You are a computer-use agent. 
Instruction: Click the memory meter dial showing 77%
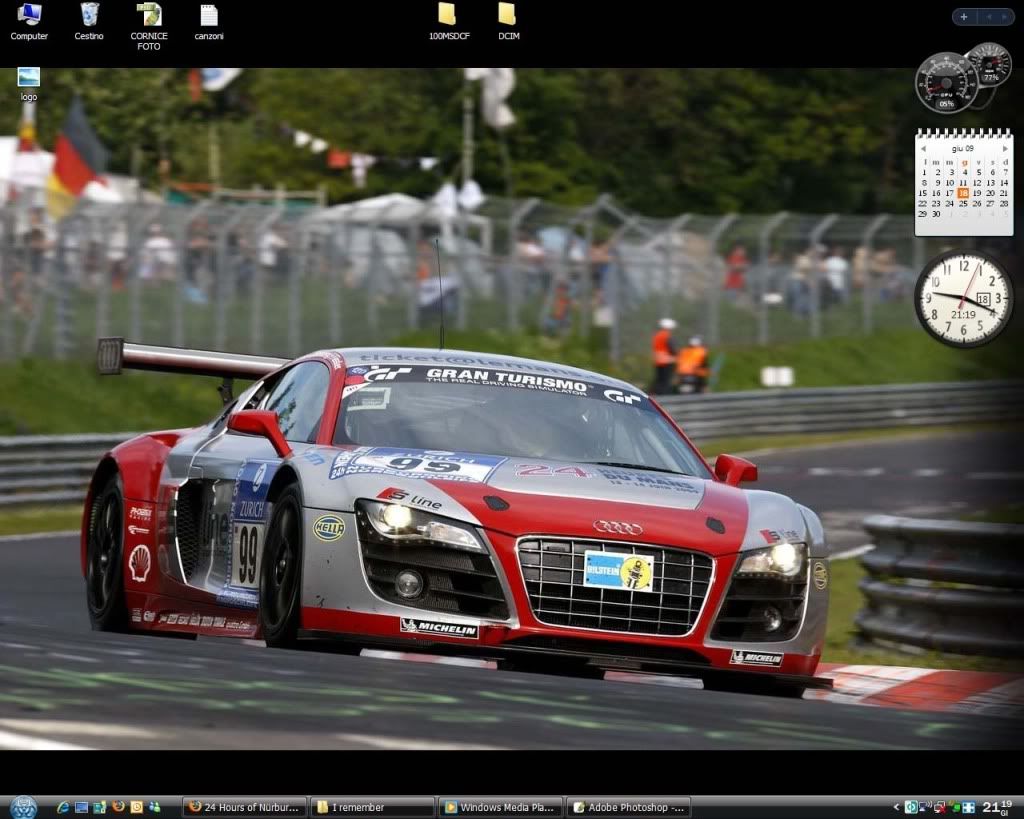pos(991,64)
